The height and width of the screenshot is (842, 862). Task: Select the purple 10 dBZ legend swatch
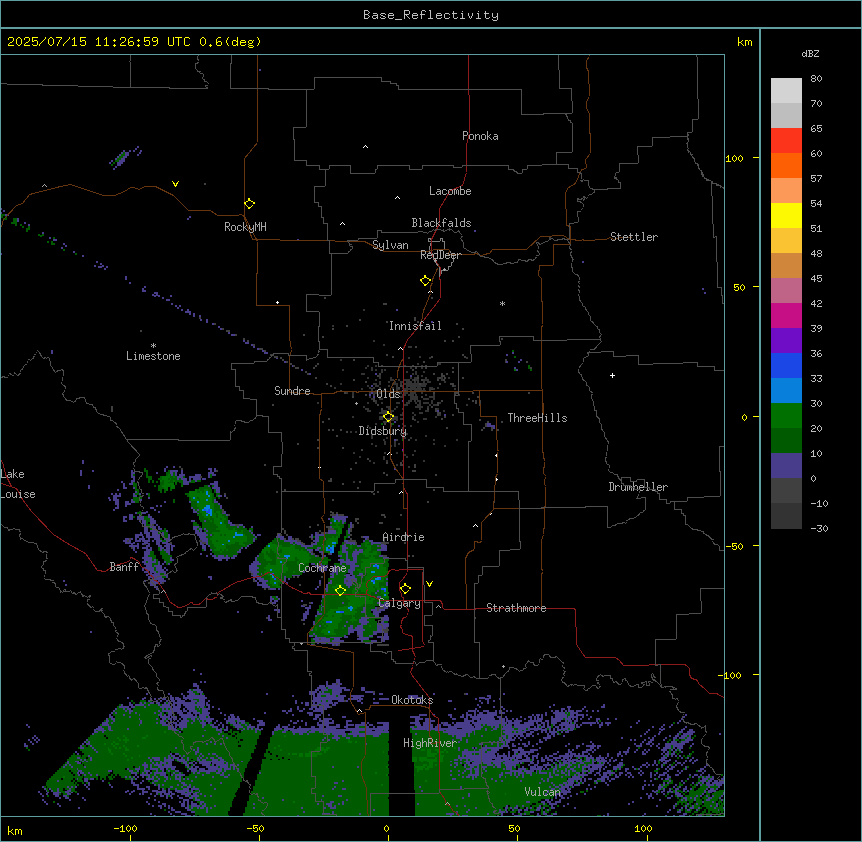coord(786,466)
